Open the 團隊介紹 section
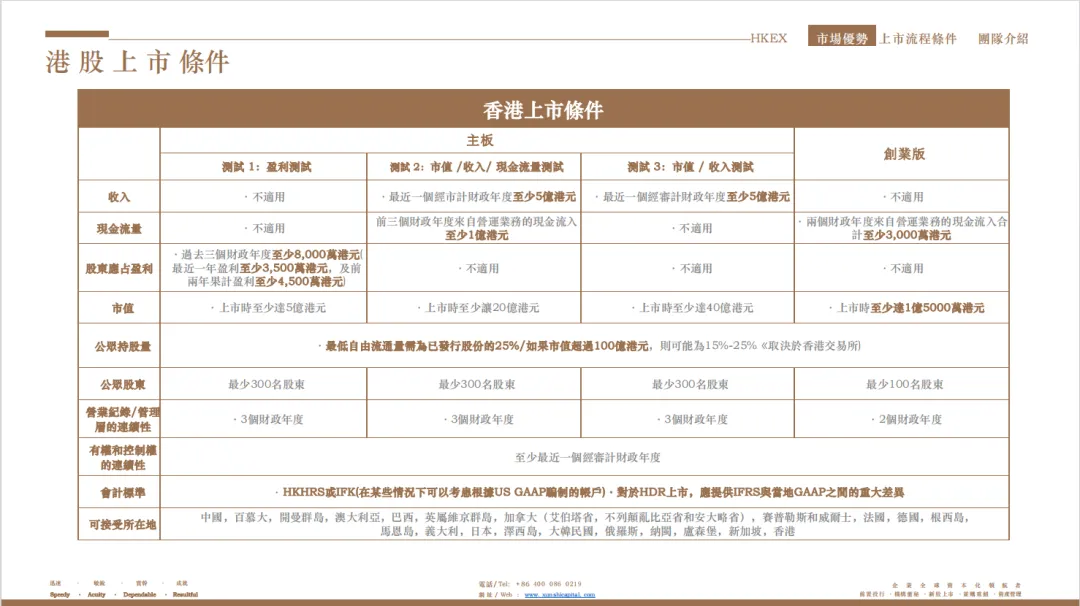This screenshot has height=606, width=1080. (x=1003, y=36)
